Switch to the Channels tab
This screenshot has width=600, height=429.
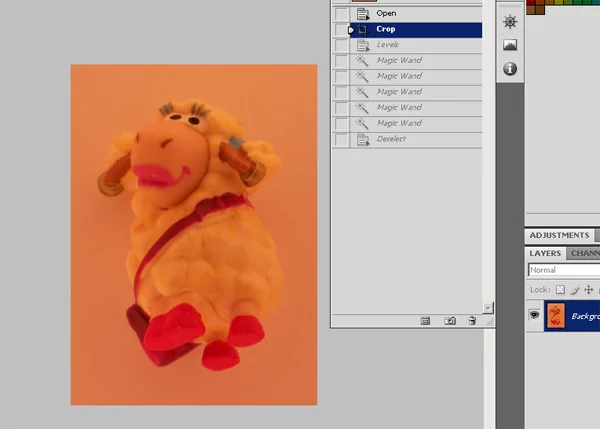585,253
